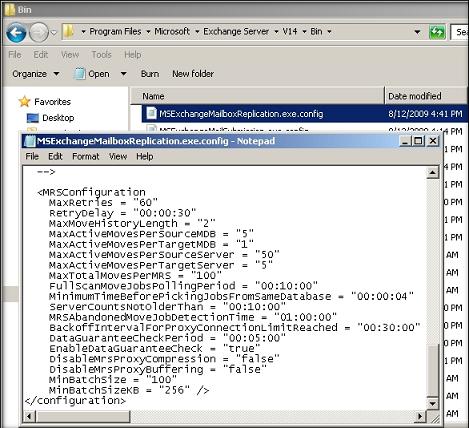Maximize the Notepad window
This screenshot has height=428, width=469.
[x=418, y=141]
